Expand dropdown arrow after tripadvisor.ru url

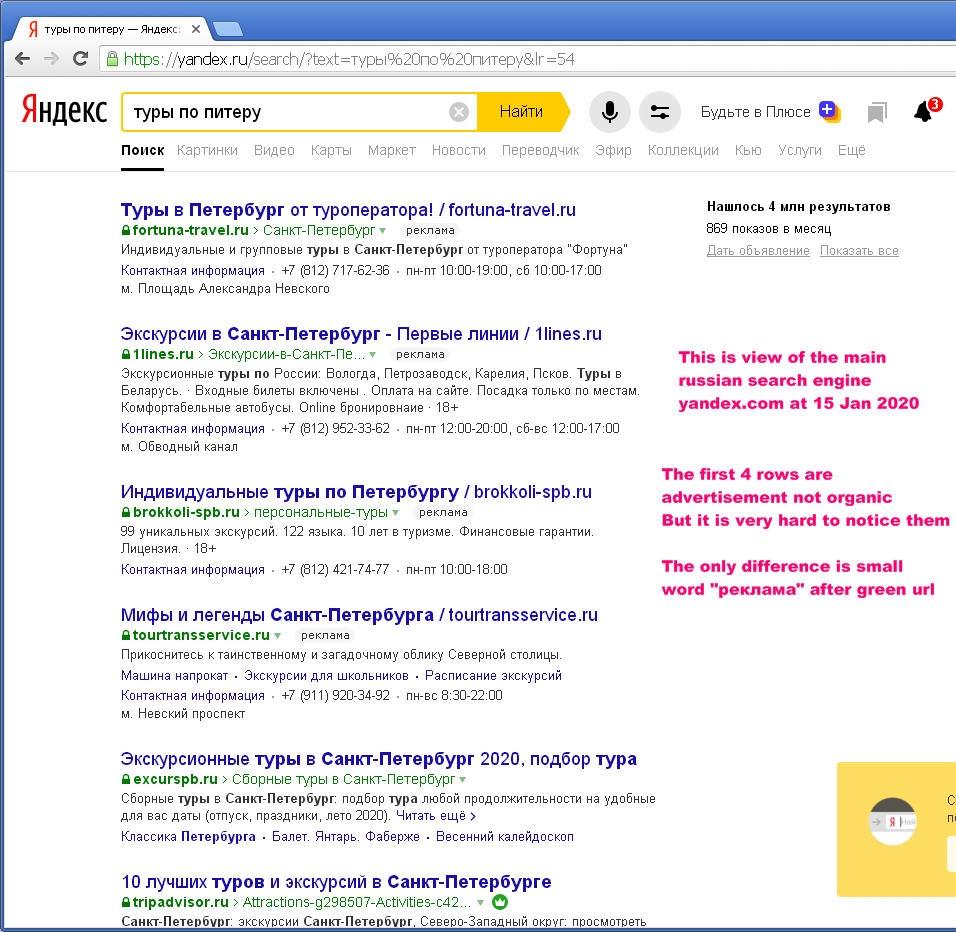(480, 903)
